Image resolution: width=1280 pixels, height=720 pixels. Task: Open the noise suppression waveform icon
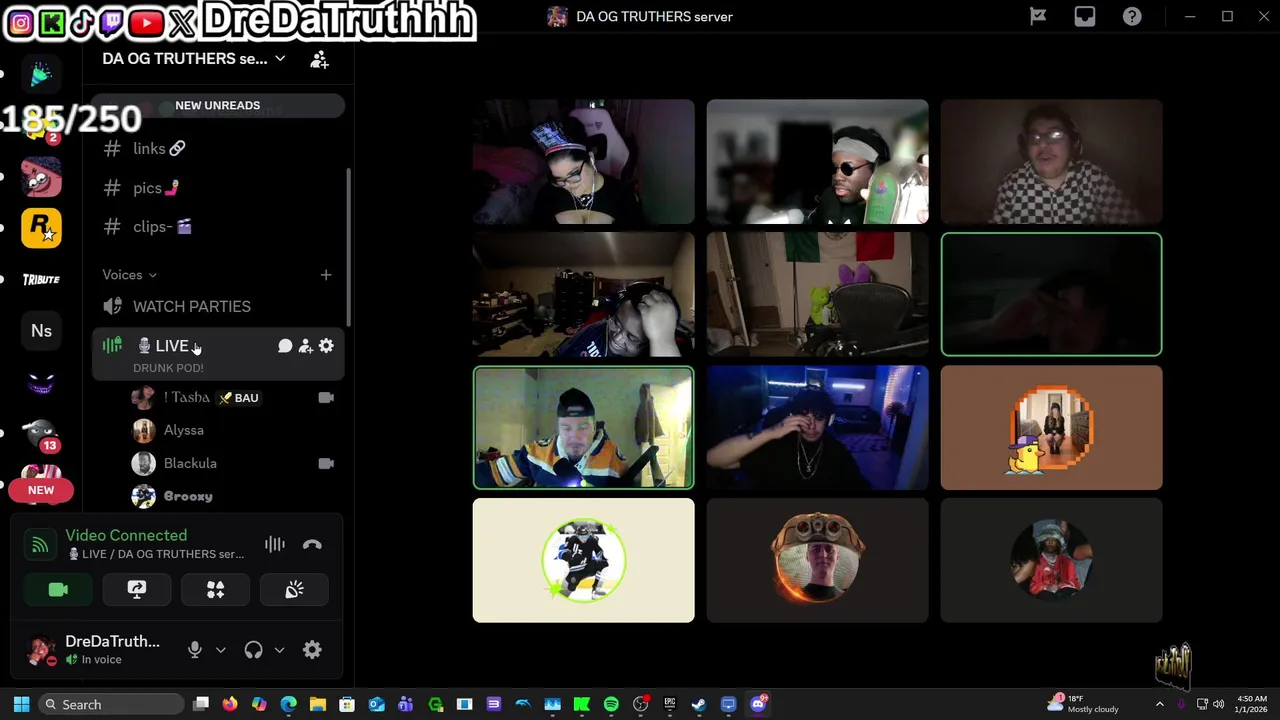click(x=275, y=545)
